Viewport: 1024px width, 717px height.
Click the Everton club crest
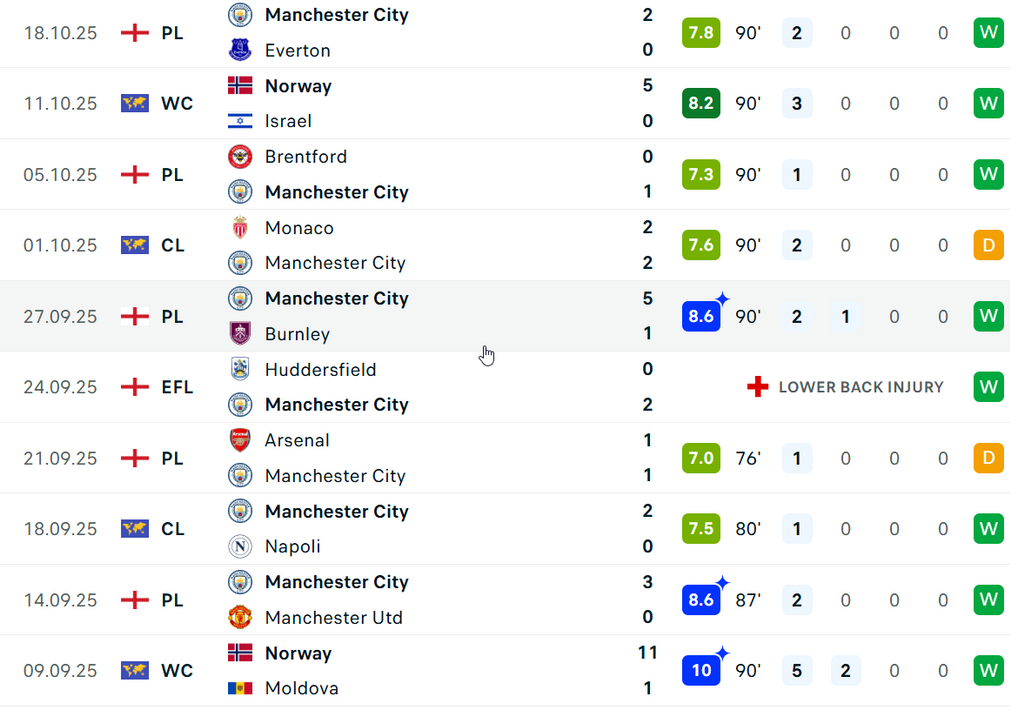click(x=240, y=50)
